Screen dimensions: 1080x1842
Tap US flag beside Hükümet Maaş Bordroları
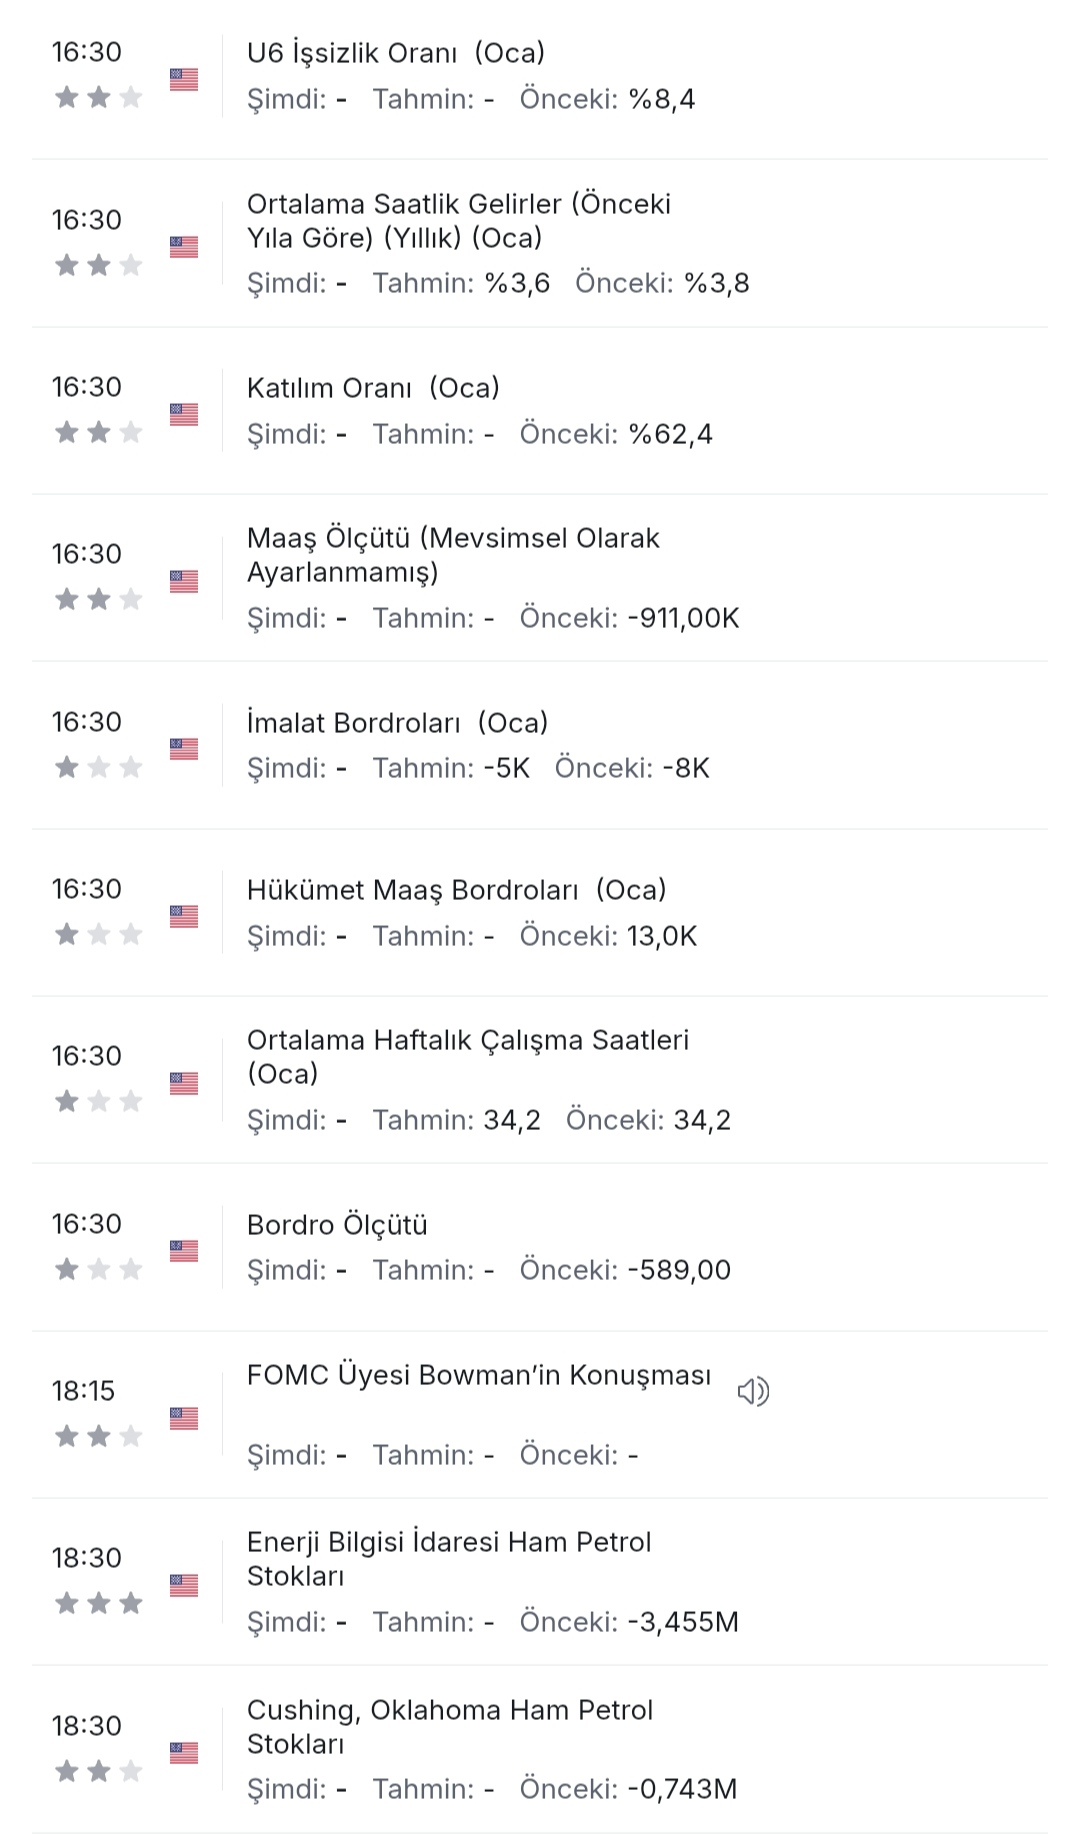[x=184, y=916]
